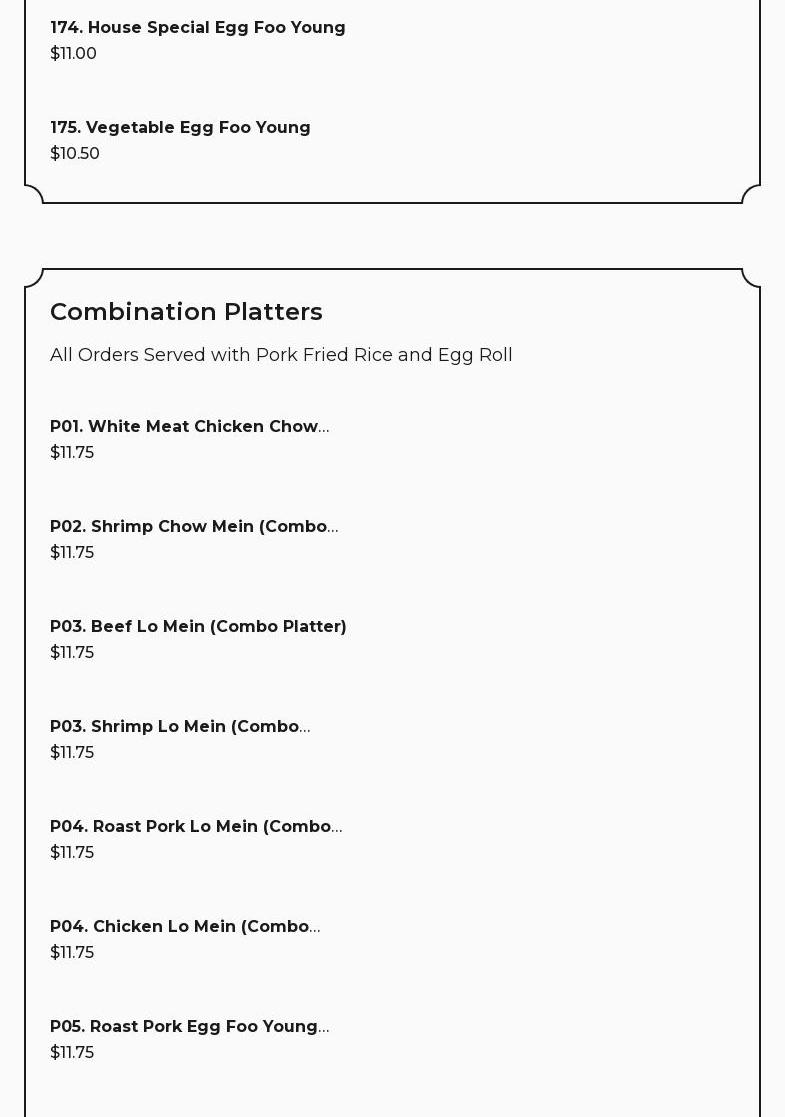Click the Combination Platters section heading
The width and height of the screenshot is (785, 1117).
point(186,312)
